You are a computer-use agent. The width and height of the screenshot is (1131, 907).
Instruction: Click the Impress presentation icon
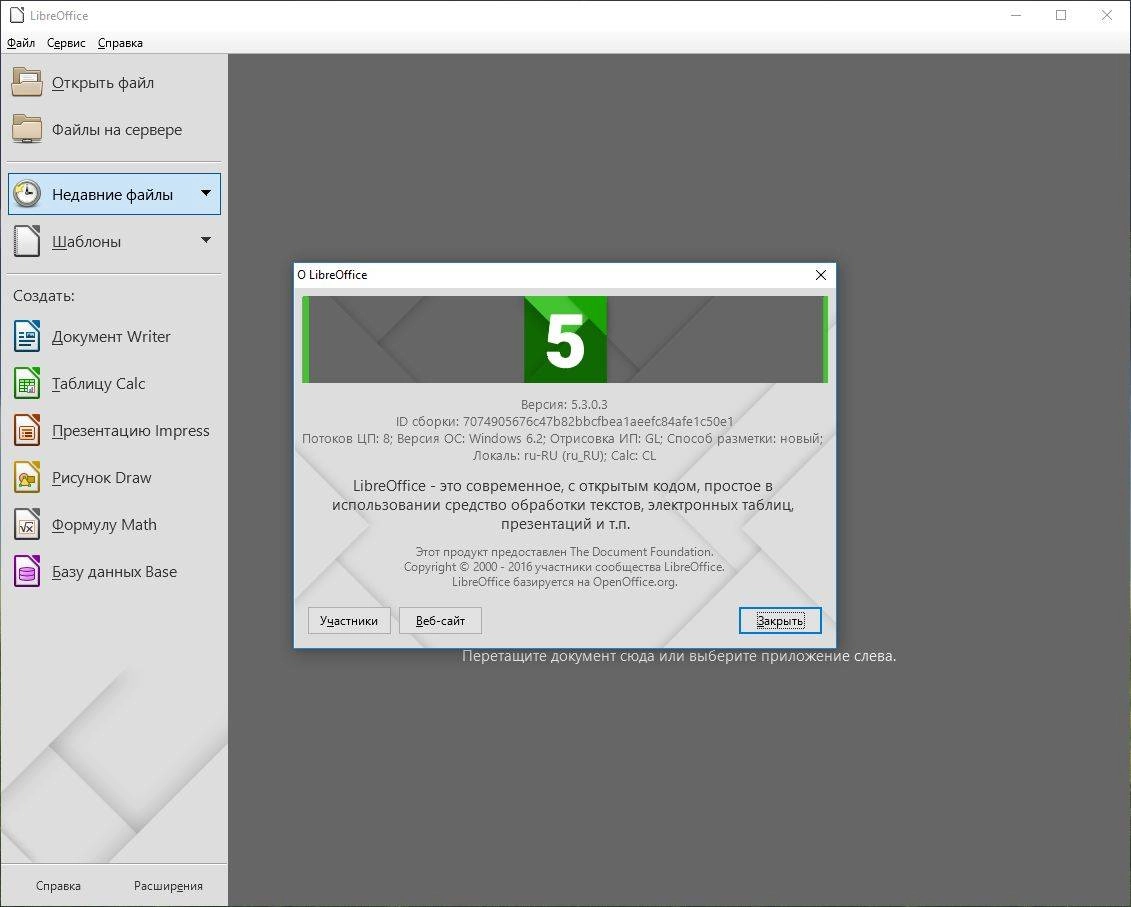click(x=27, y=431)
